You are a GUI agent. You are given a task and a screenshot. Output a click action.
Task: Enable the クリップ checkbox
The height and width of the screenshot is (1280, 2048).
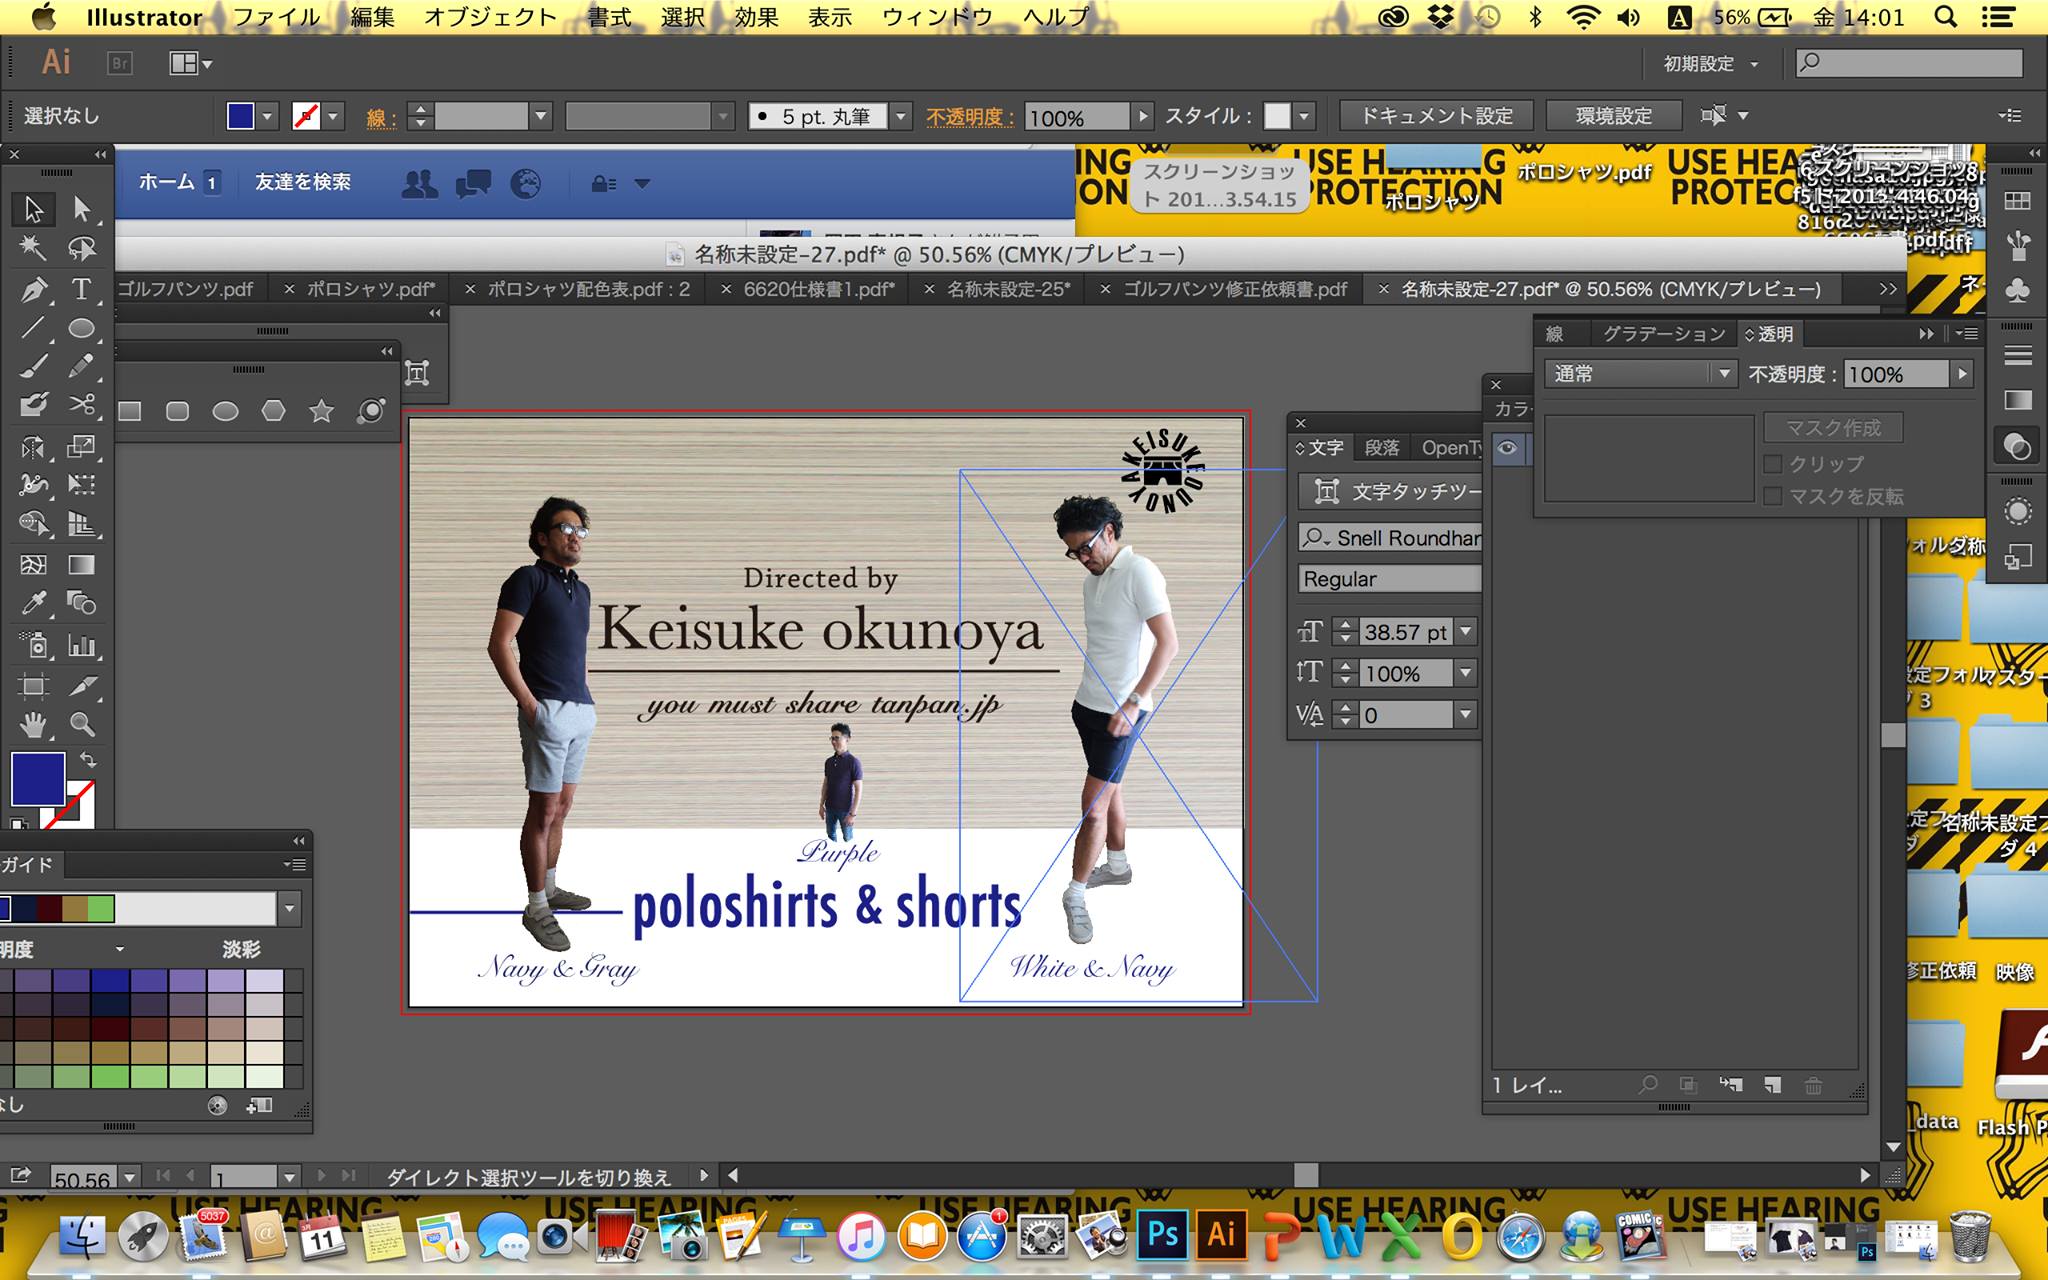[1773, 464]
